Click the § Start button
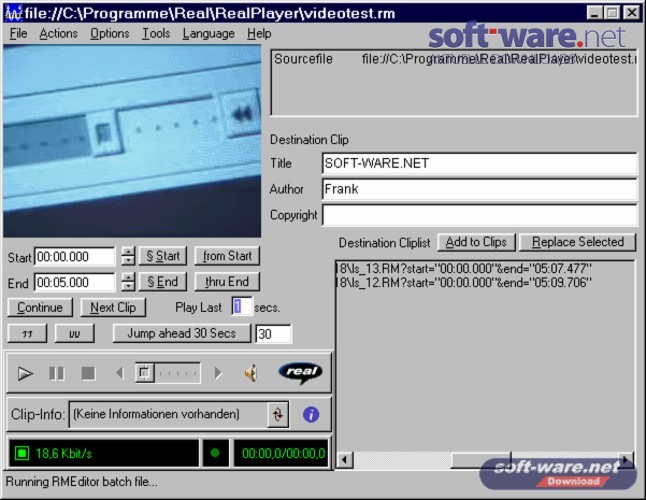This screenshot has height=500, width=646. pos(163,256)
